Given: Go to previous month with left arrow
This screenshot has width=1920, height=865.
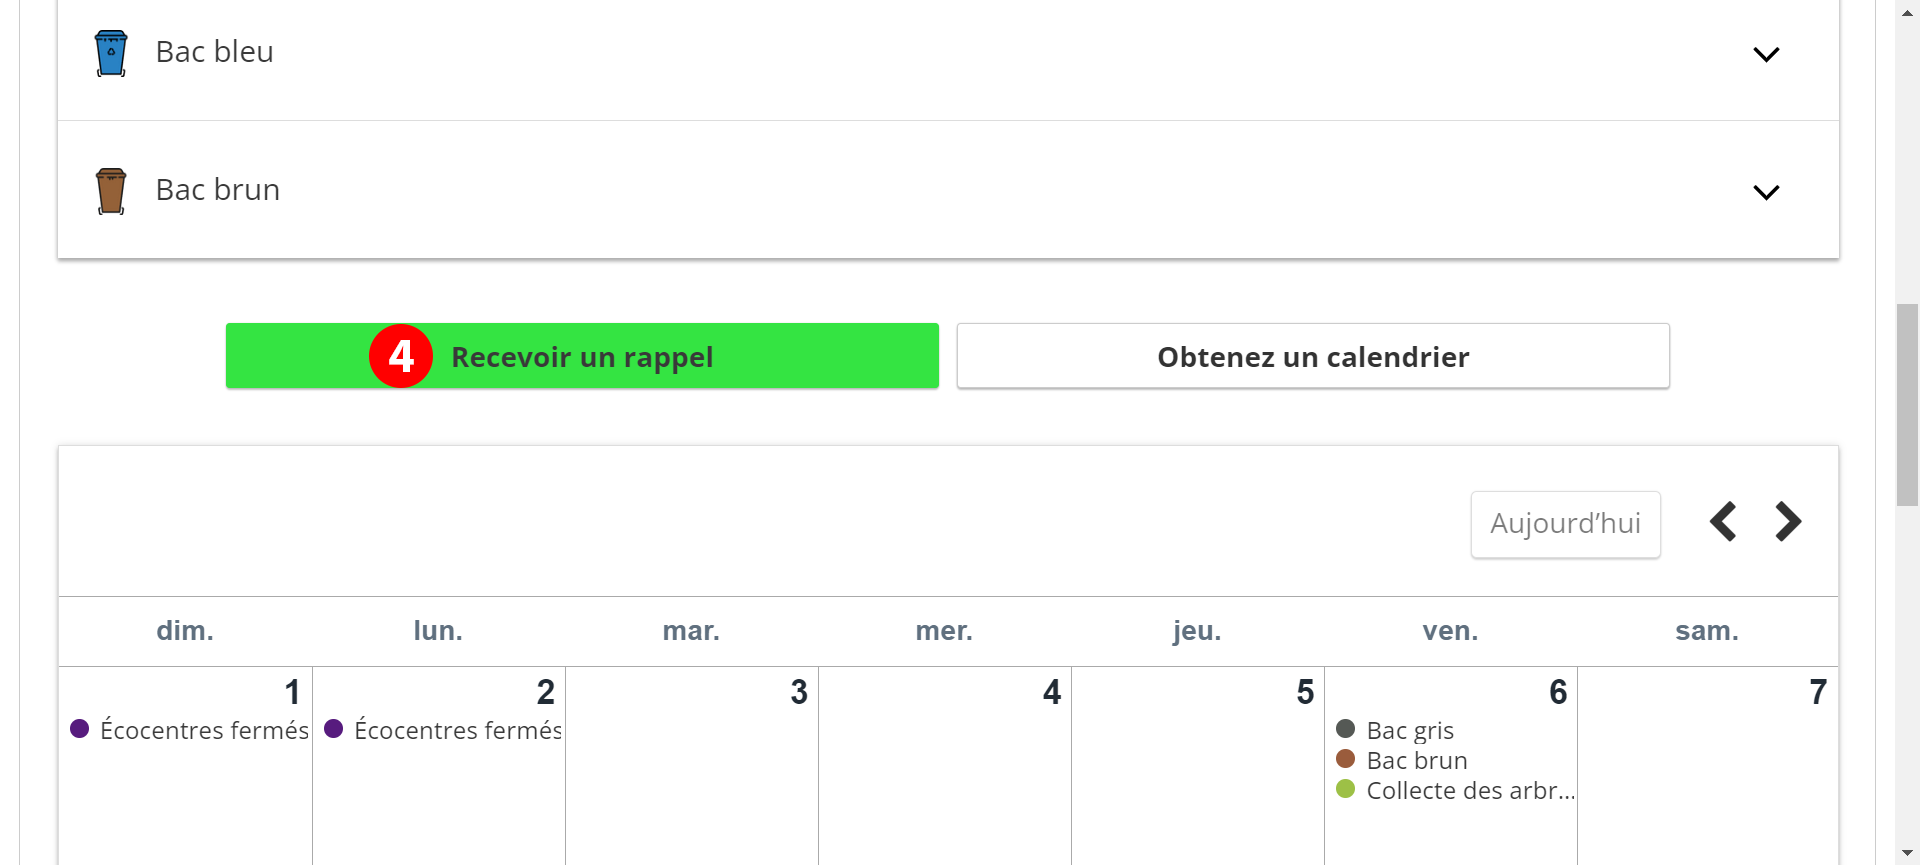Looking at the screenshot, I should point(1723,522).
